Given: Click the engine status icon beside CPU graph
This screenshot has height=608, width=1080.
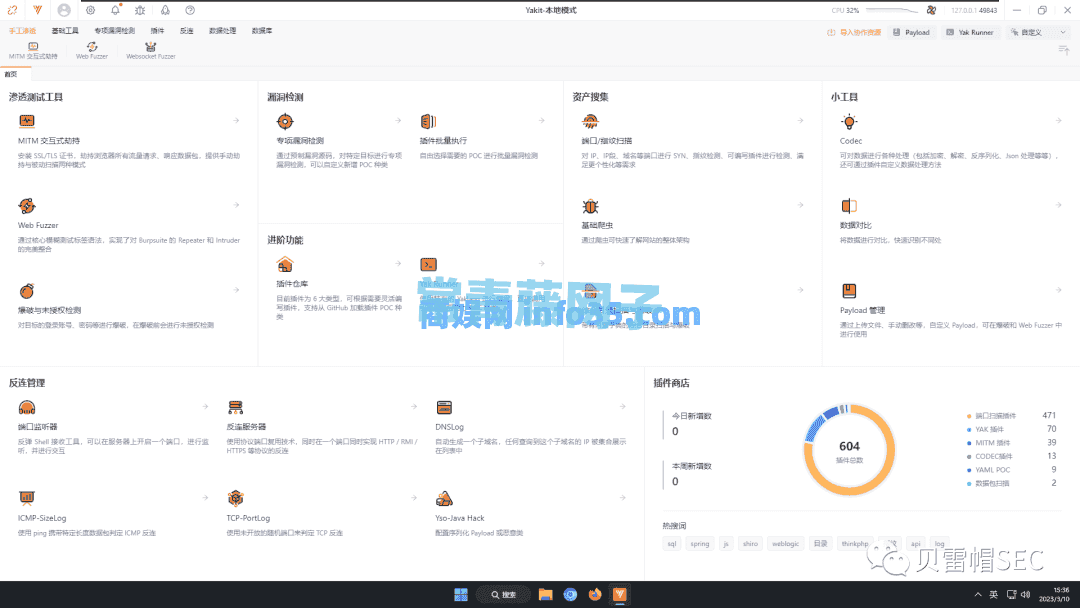Looking at the screenshot, I should pyautogui.click(x=931, y=10).
